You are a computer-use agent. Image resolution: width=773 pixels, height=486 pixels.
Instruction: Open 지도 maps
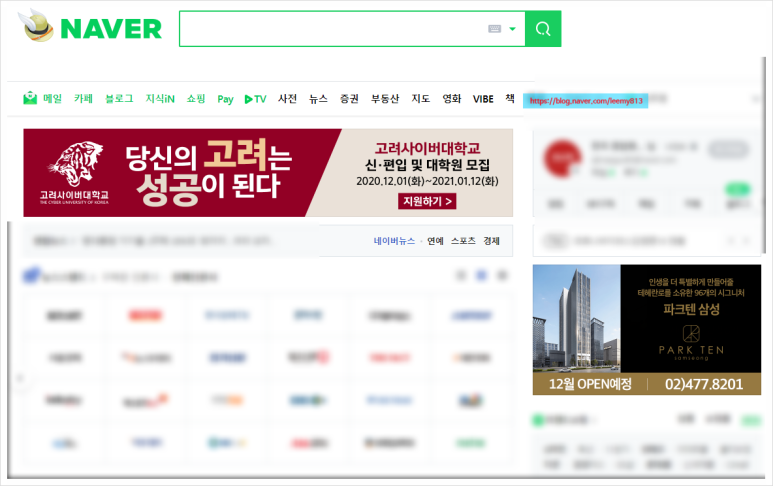421,99
